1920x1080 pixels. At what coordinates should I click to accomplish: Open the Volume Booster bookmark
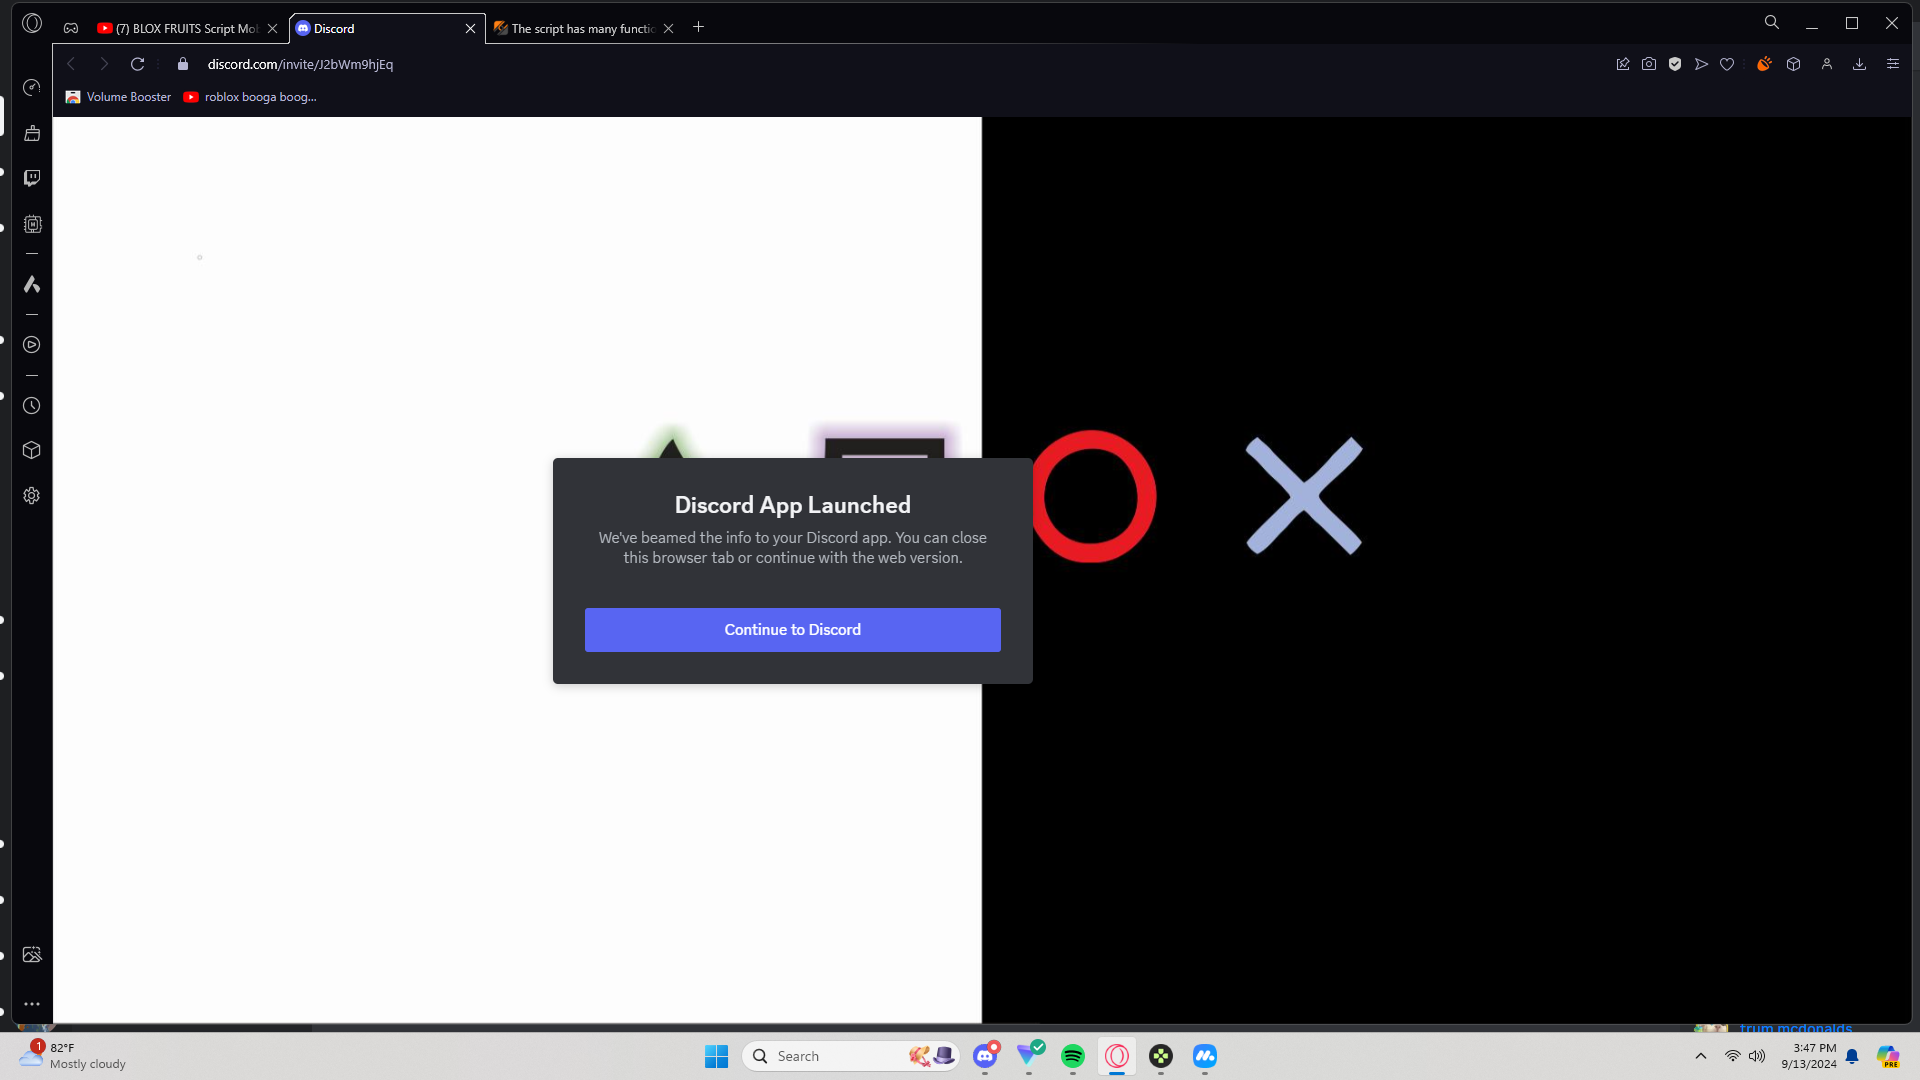[118, 97]
